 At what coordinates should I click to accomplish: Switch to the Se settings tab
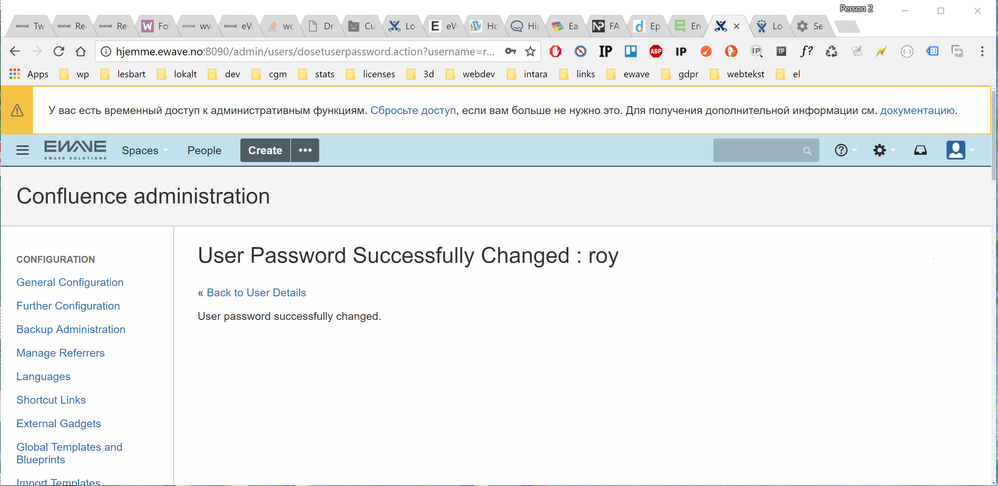pos(810,26)
